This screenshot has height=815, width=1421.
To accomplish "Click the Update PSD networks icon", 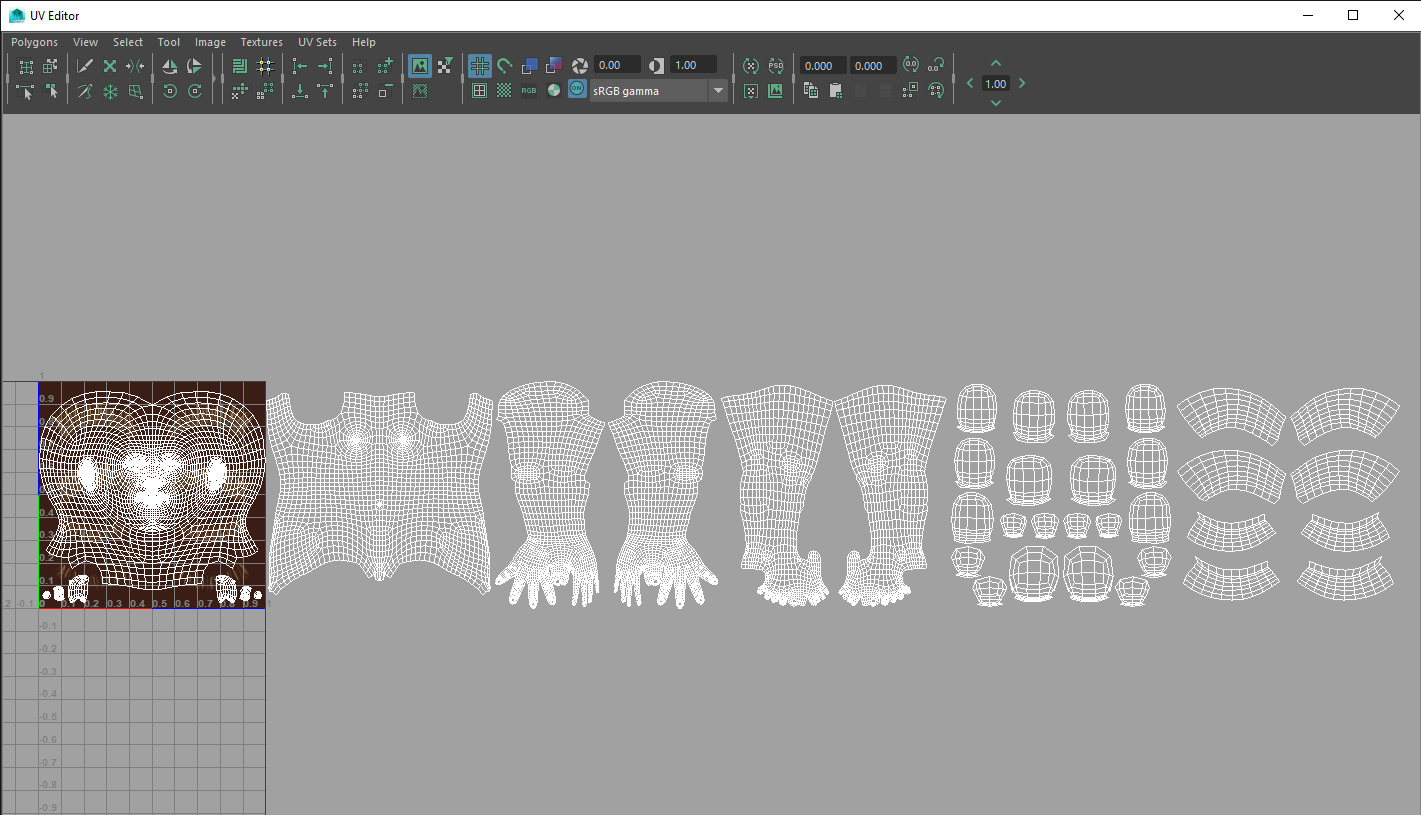I will [x=776, y=66].
